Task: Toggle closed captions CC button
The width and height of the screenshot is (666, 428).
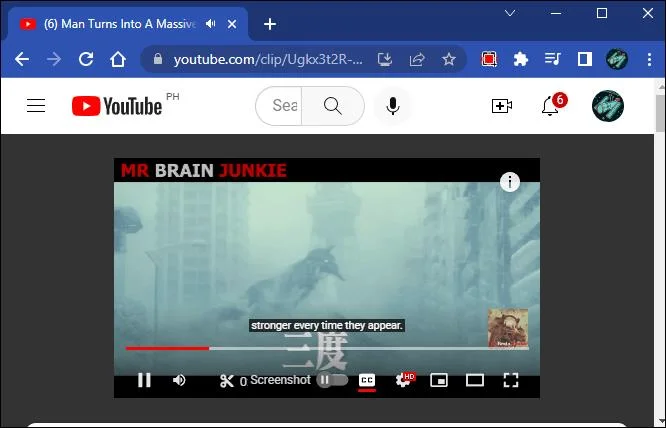Action: (x=367, y=380)
